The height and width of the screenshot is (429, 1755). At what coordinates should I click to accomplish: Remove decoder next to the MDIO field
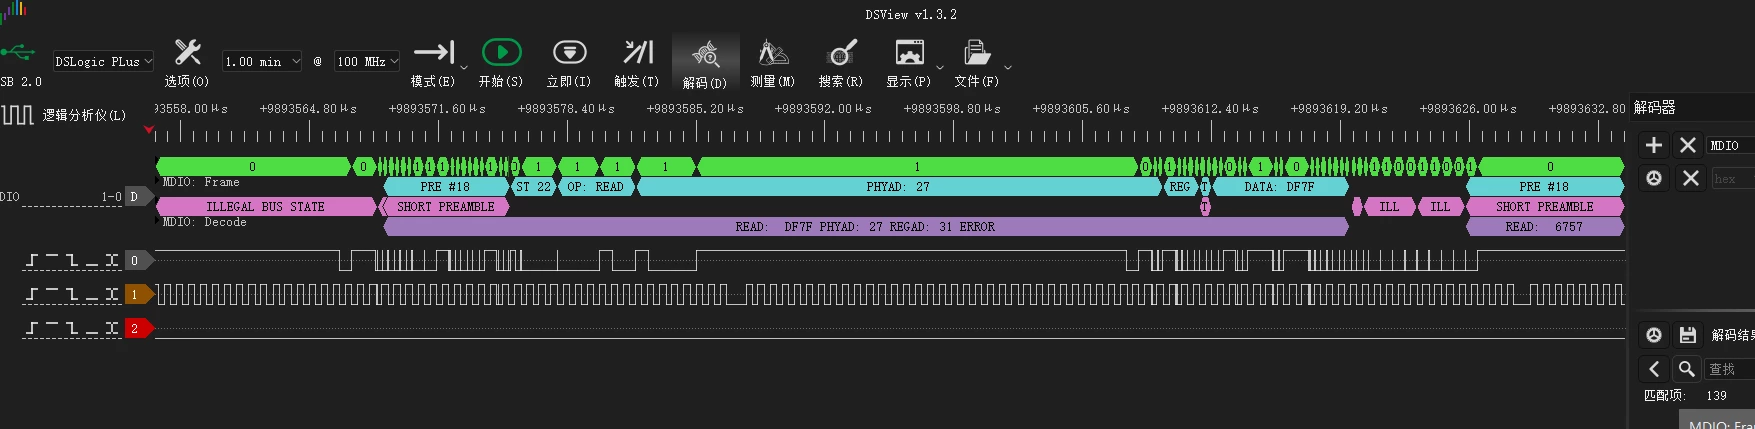1688,145
